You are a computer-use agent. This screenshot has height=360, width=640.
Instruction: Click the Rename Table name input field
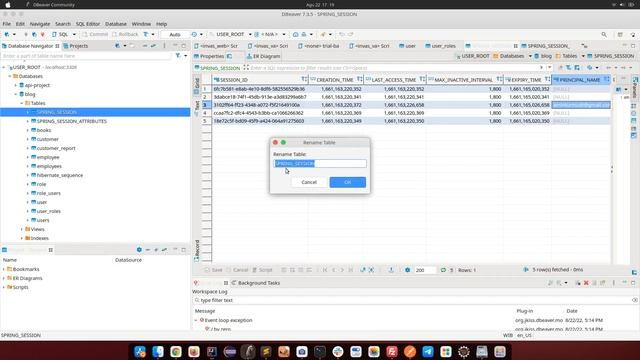pos(320,163)
